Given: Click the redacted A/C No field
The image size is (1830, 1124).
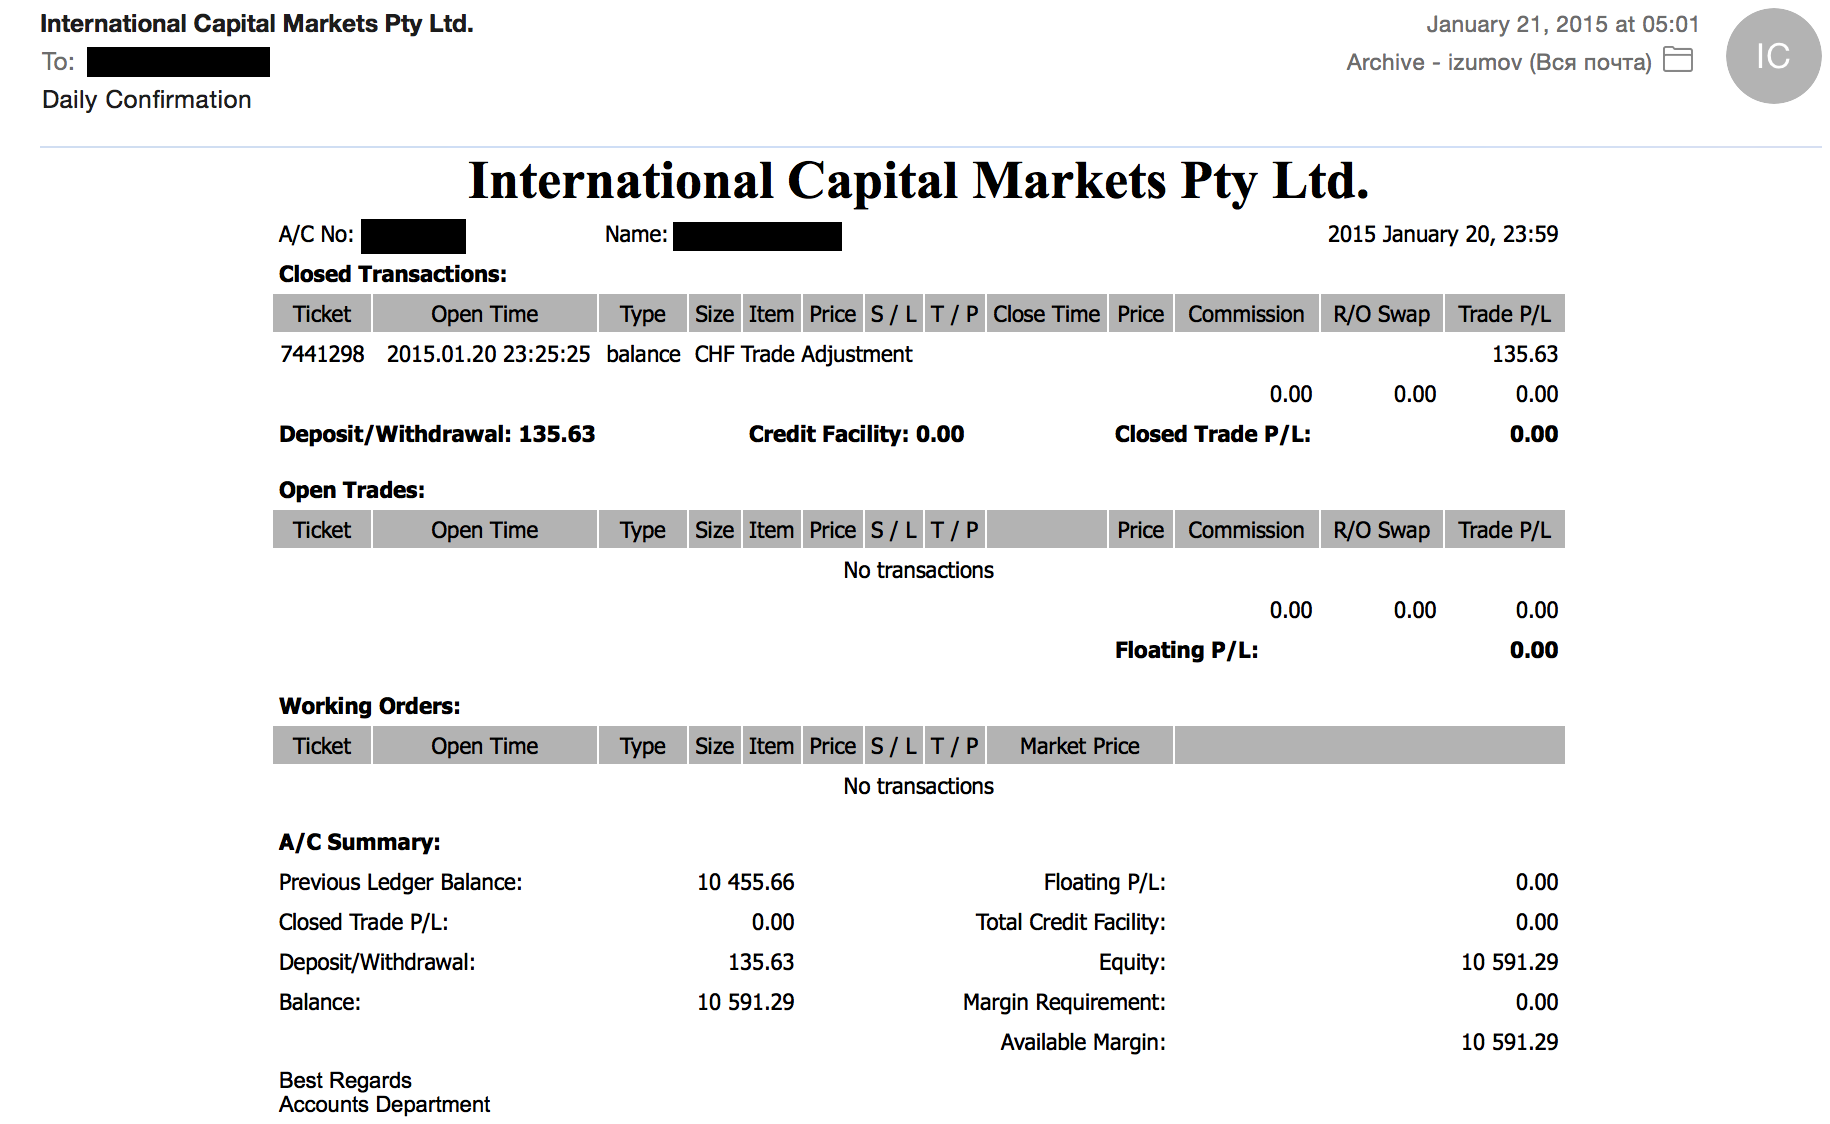Looking at the screenshot, I should coord(413,236).
